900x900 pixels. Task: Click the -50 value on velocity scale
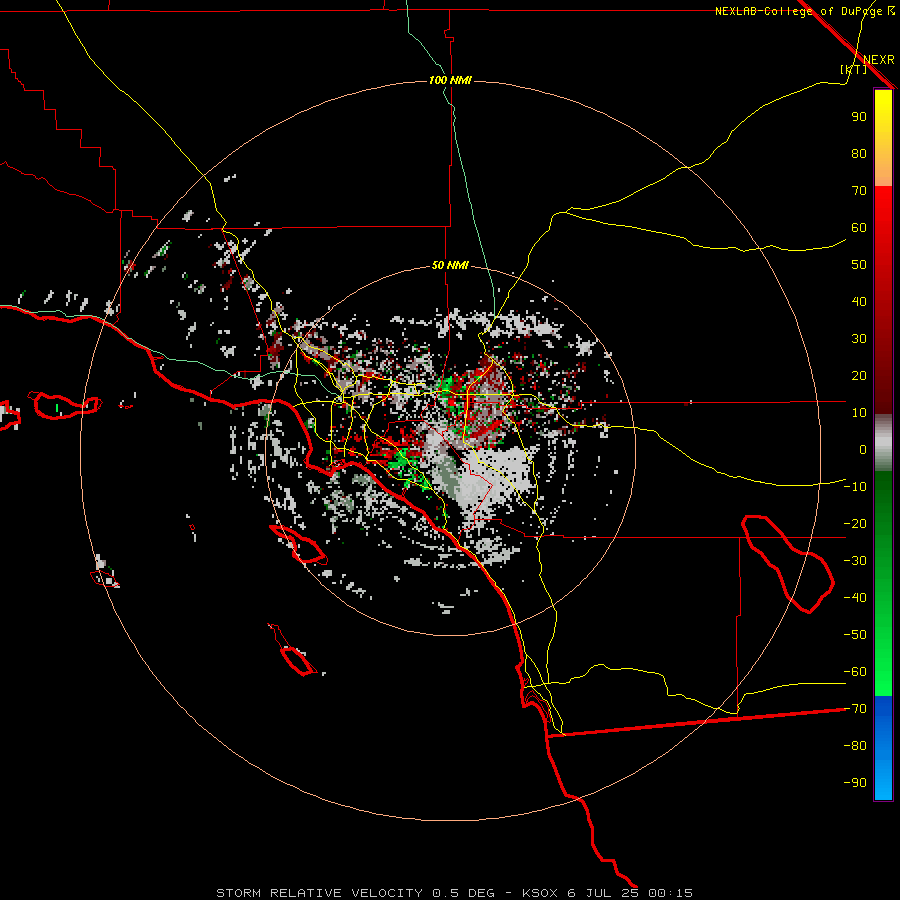click(x=855, y=635)
